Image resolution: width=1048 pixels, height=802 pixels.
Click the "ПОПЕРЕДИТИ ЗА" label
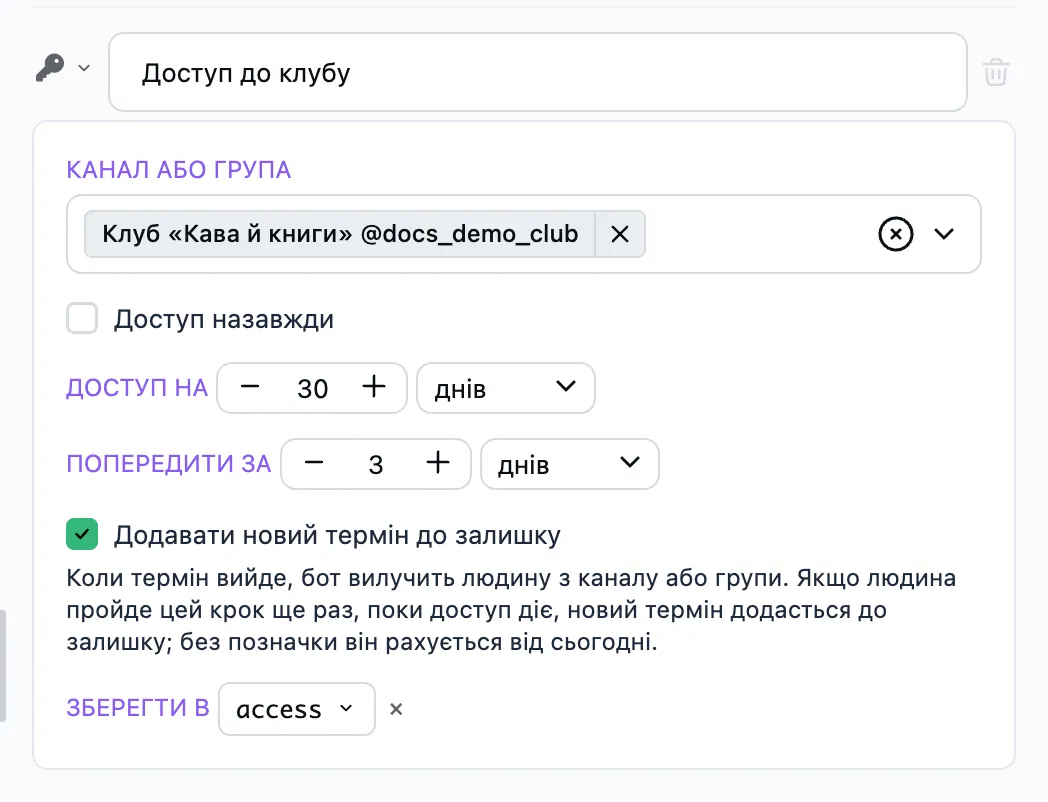coord(168,463)
